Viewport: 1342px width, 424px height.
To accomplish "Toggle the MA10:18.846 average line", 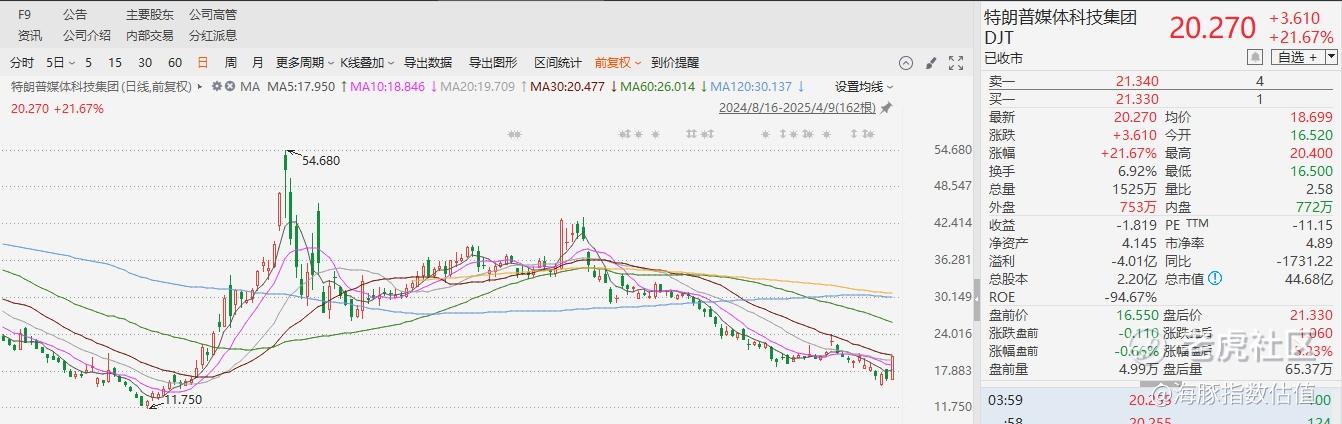I will pos(386,87).
